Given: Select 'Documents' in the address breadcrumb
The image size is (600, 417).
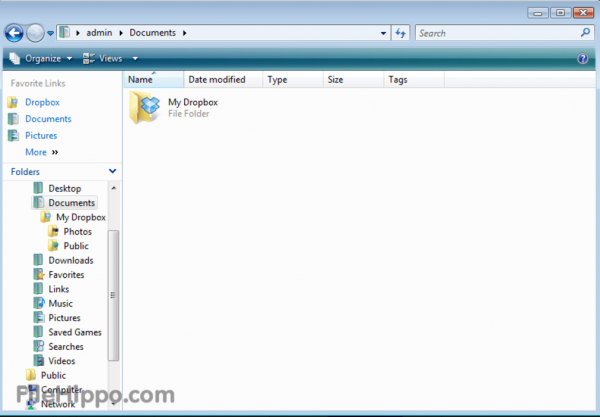Looking at the screenshot, I should [x=152, y=33].
